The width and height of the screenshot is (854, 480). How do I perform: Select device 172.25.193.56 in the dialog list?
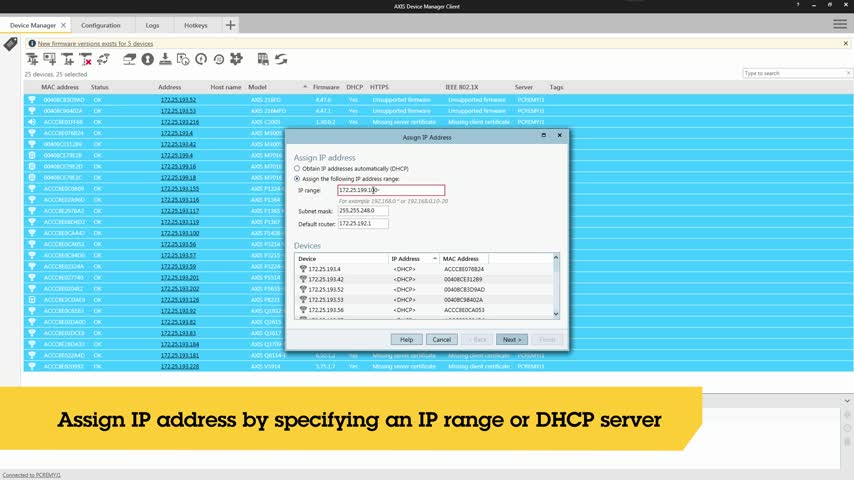coord(425,310)
